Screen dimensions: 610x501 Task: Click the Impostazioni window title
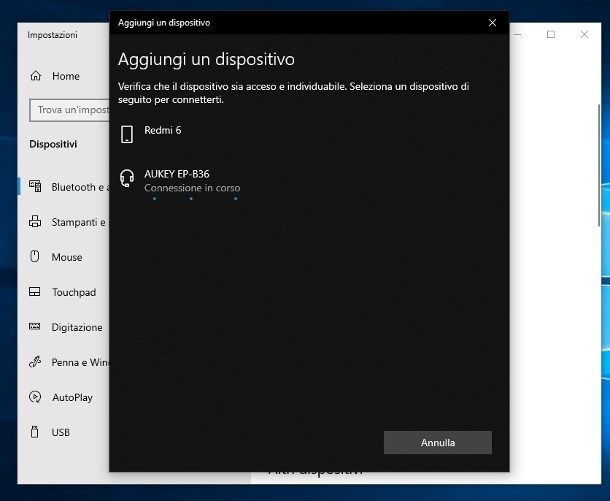pyautogui.click(x=52, y=35)
